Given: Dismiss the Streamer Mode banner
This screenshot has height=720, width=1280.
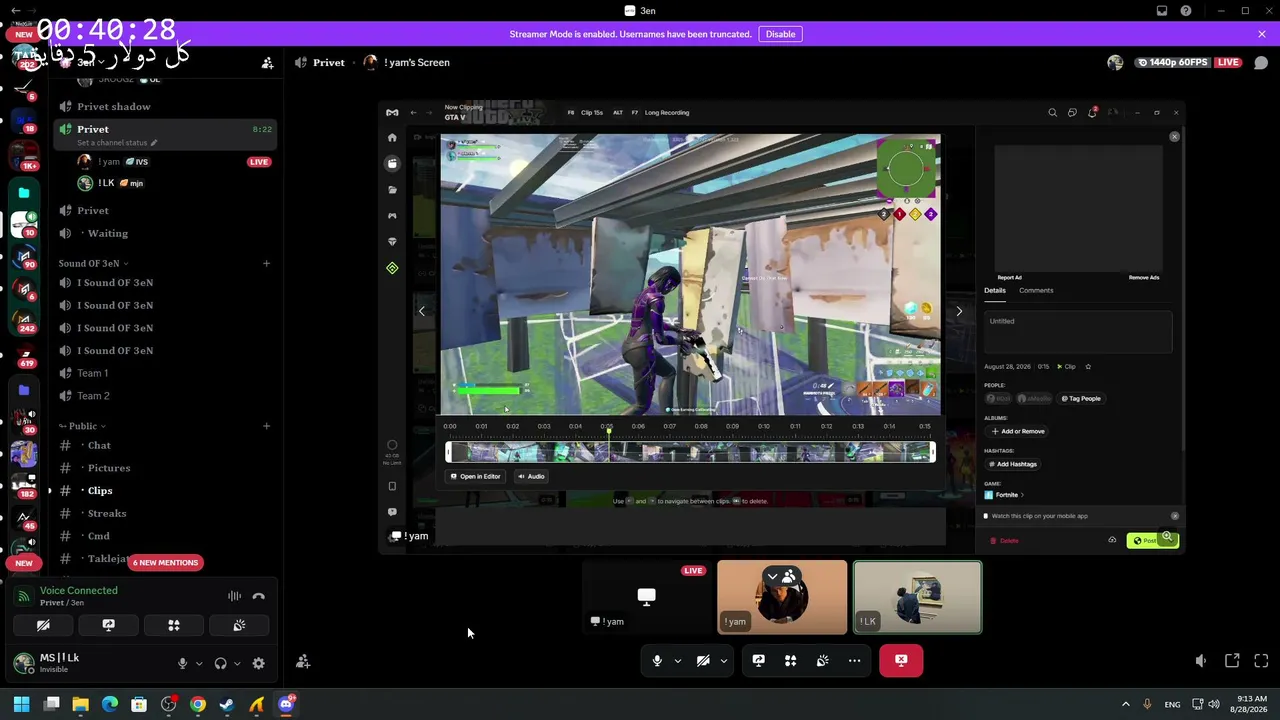Looking at the screenshot, I should [1262, 34].
